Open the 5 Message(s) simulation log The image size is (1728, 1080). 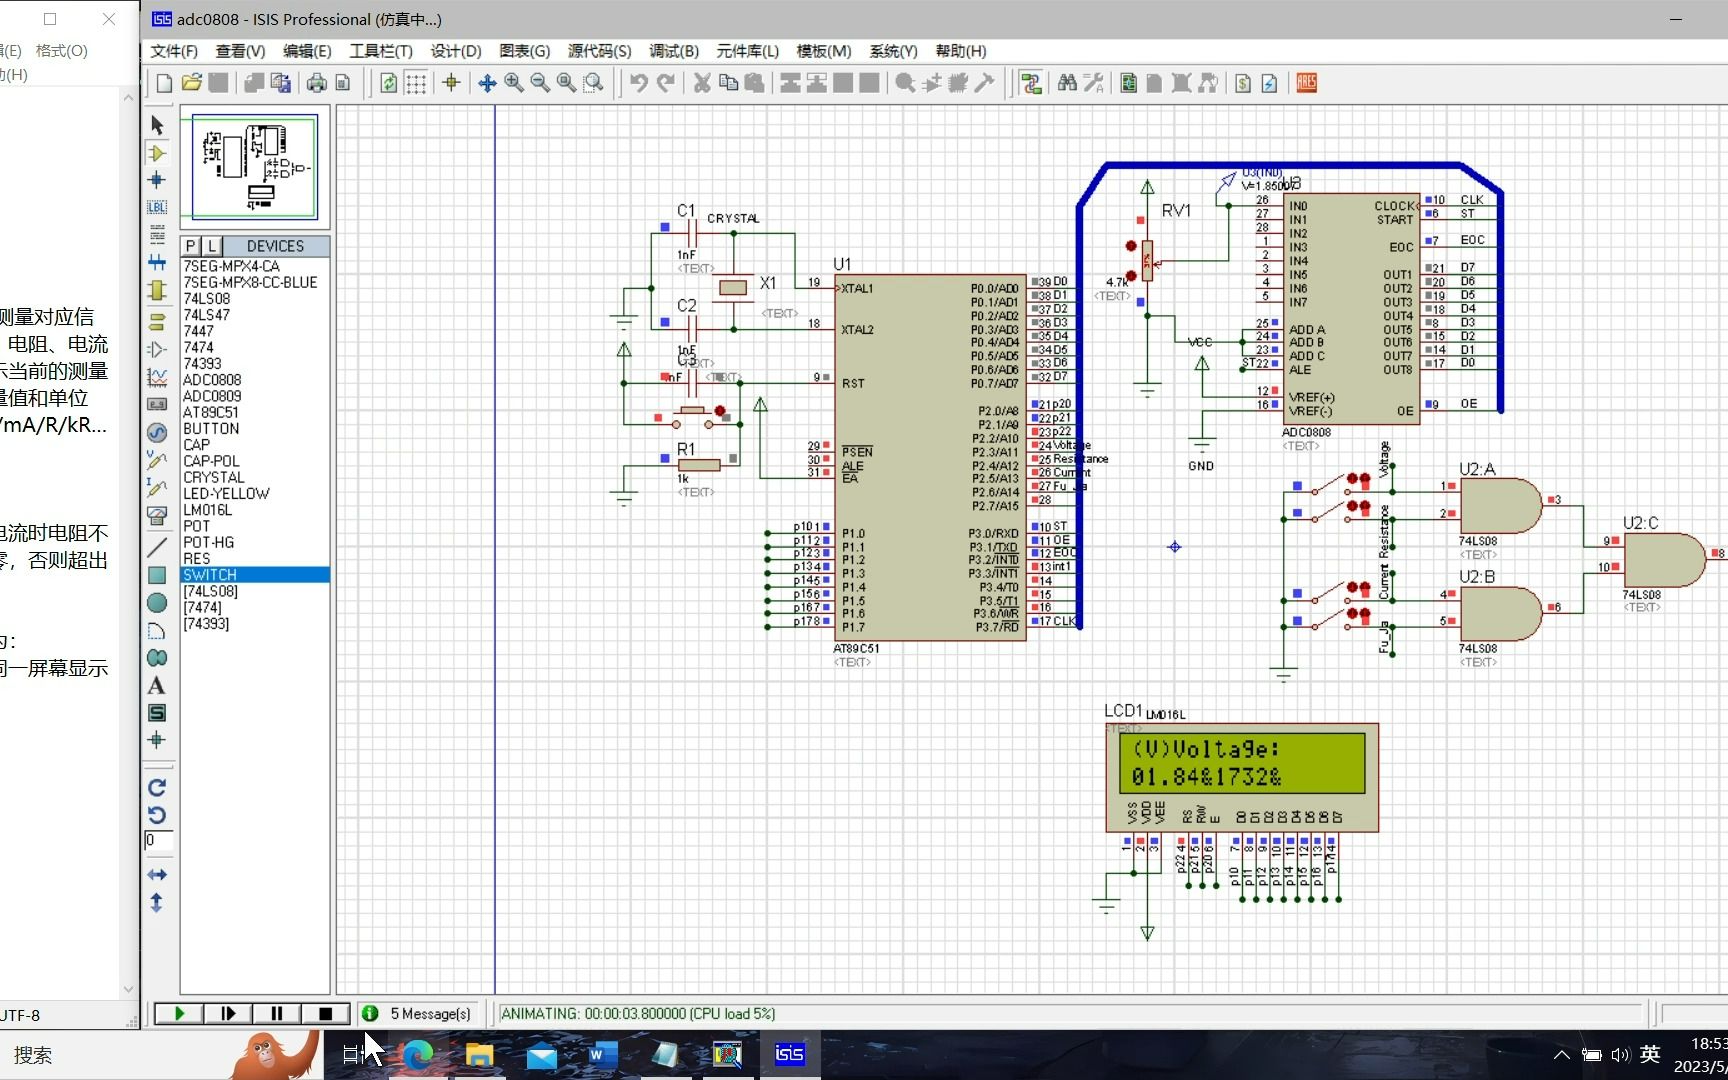coord(430,1013)
